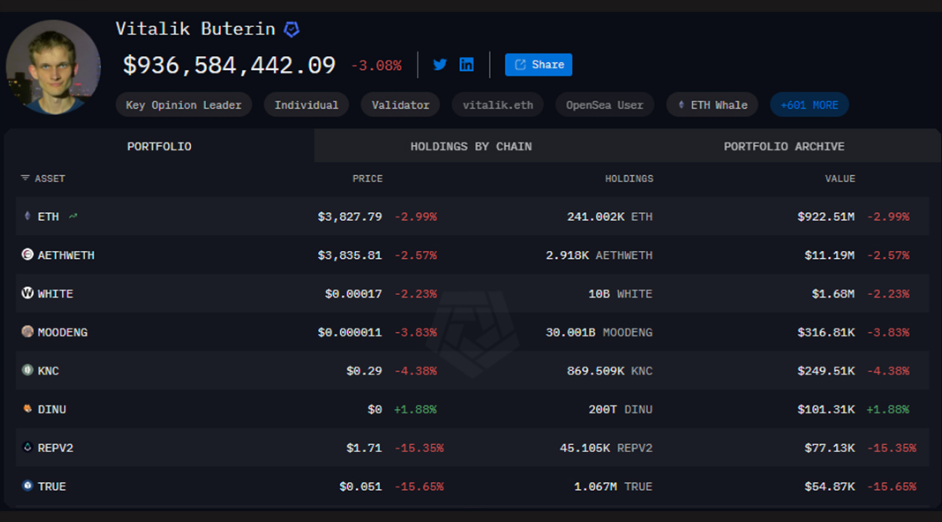Sort the table by VALUE column header
942x522 pixels.
tap(840, 179)
